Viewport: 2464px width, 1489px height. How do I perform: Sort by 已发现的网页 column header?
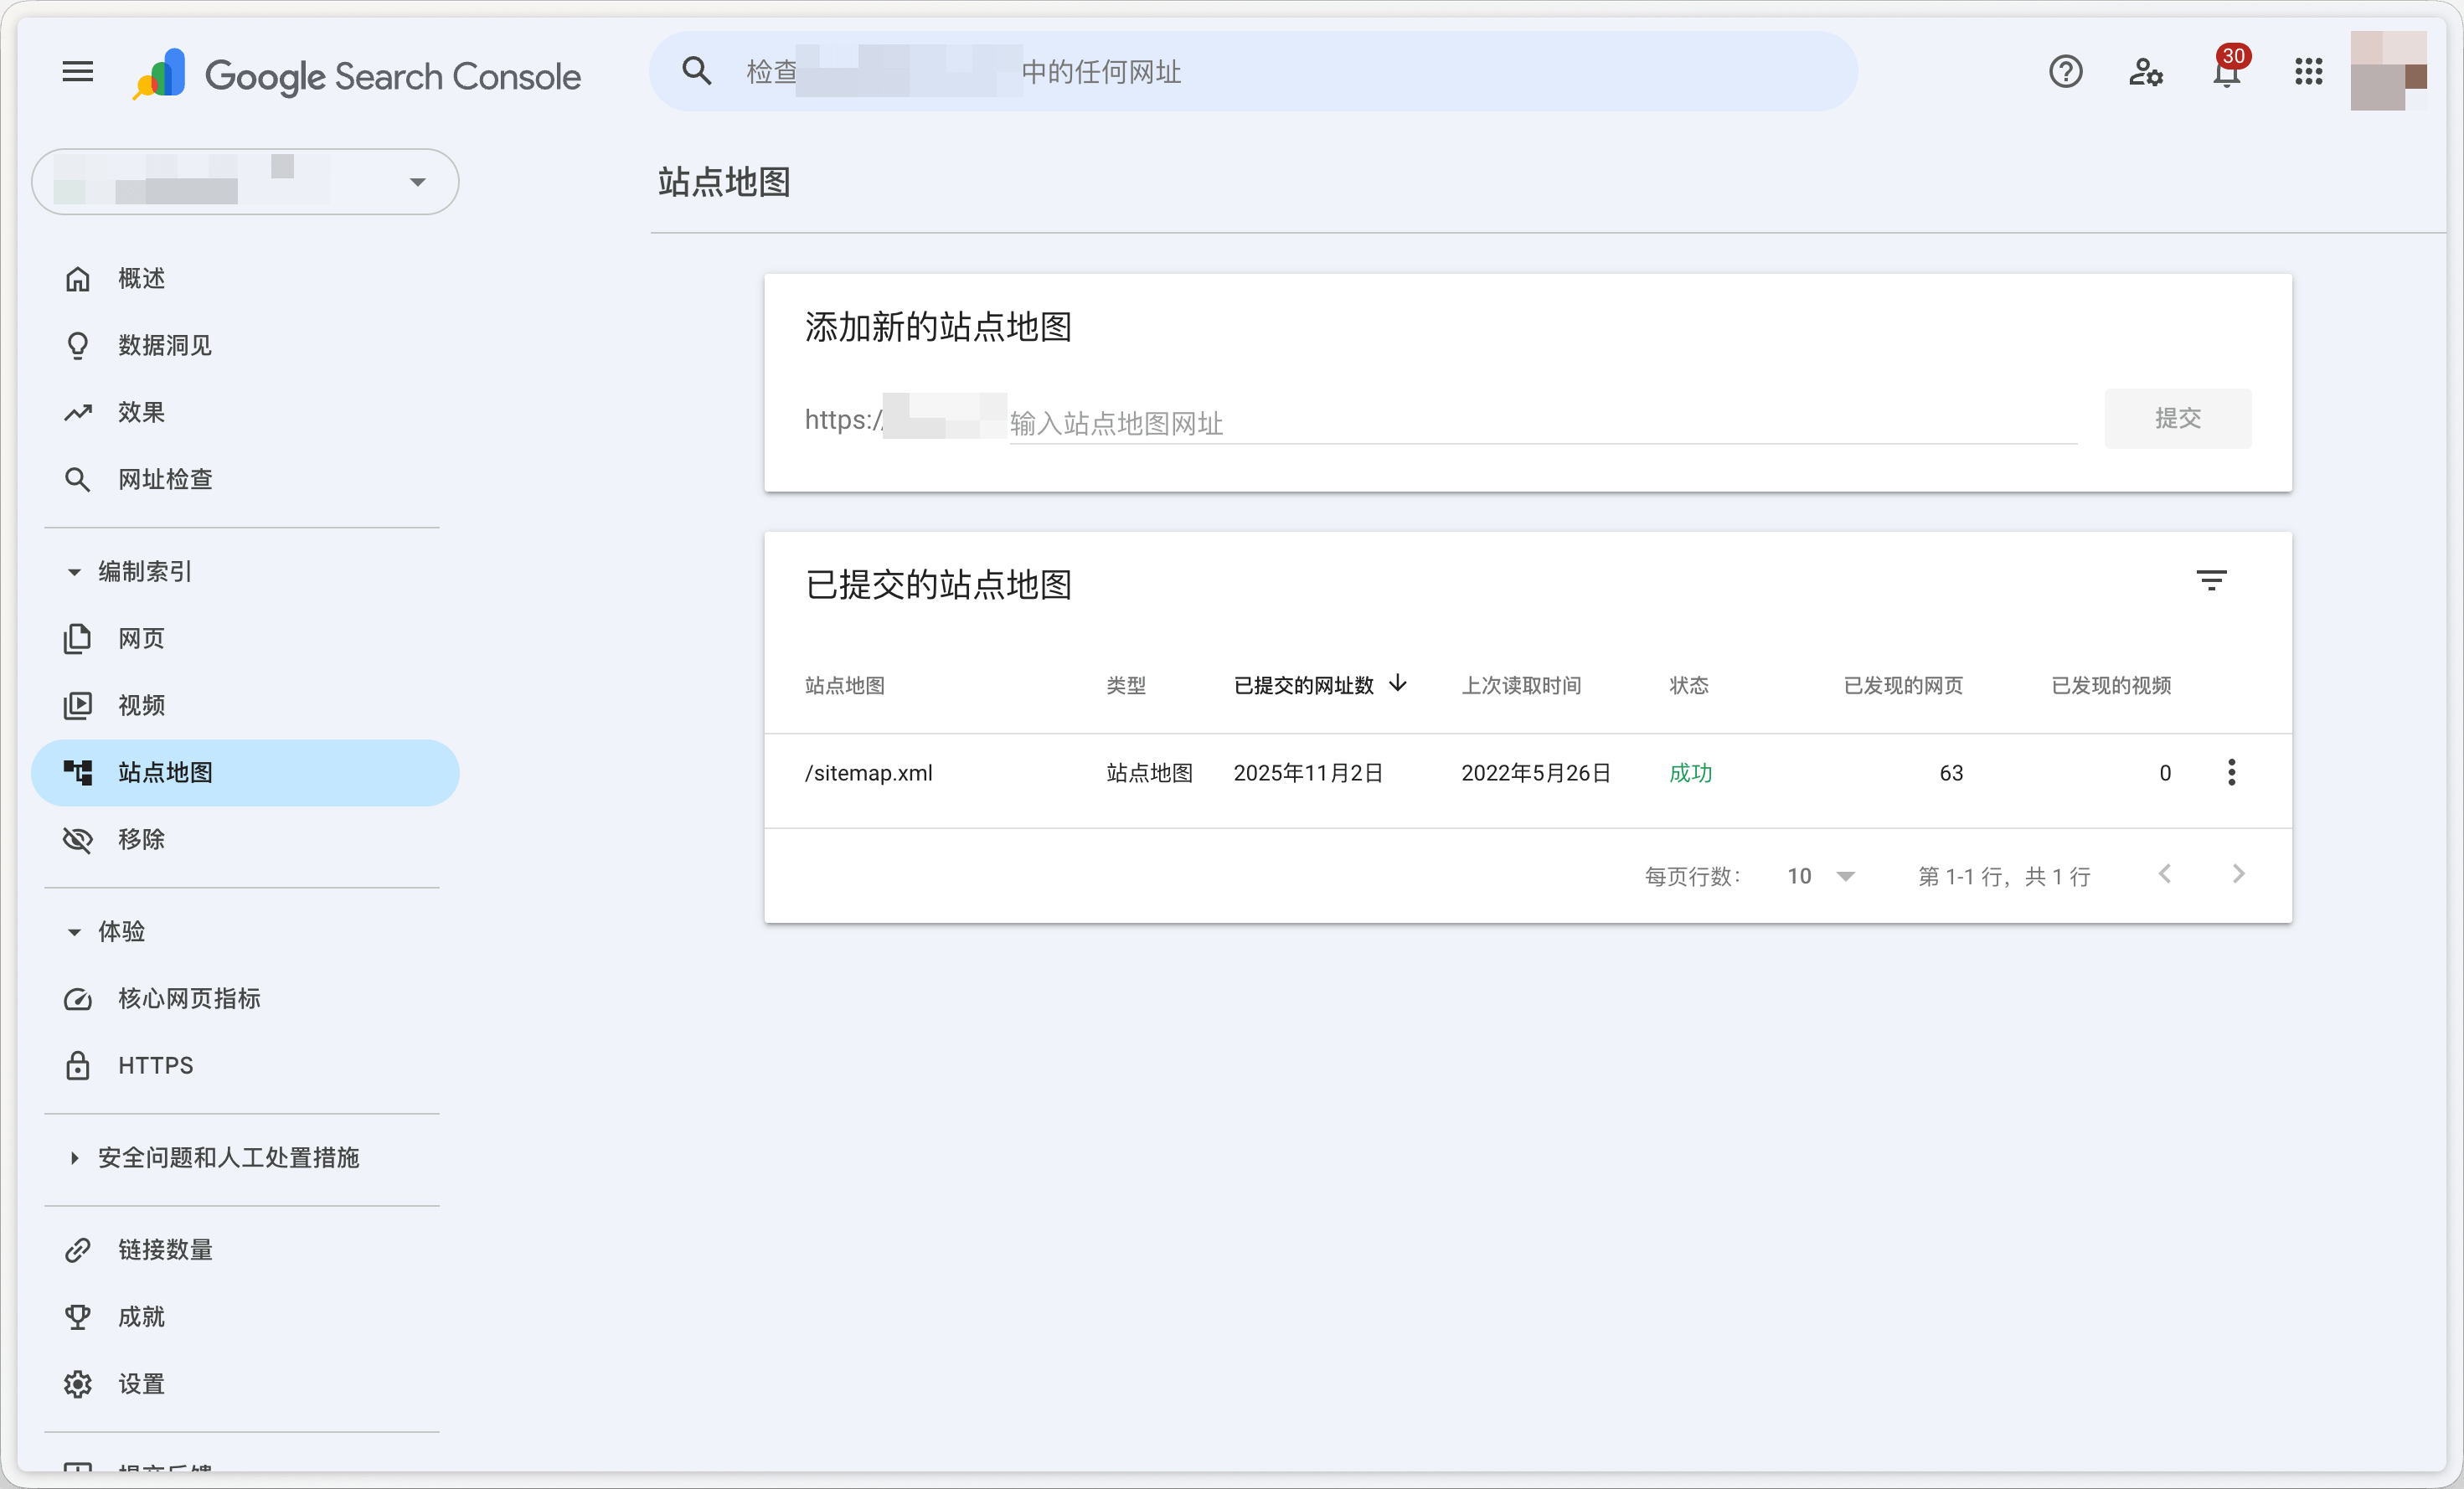pos(1903,686)
